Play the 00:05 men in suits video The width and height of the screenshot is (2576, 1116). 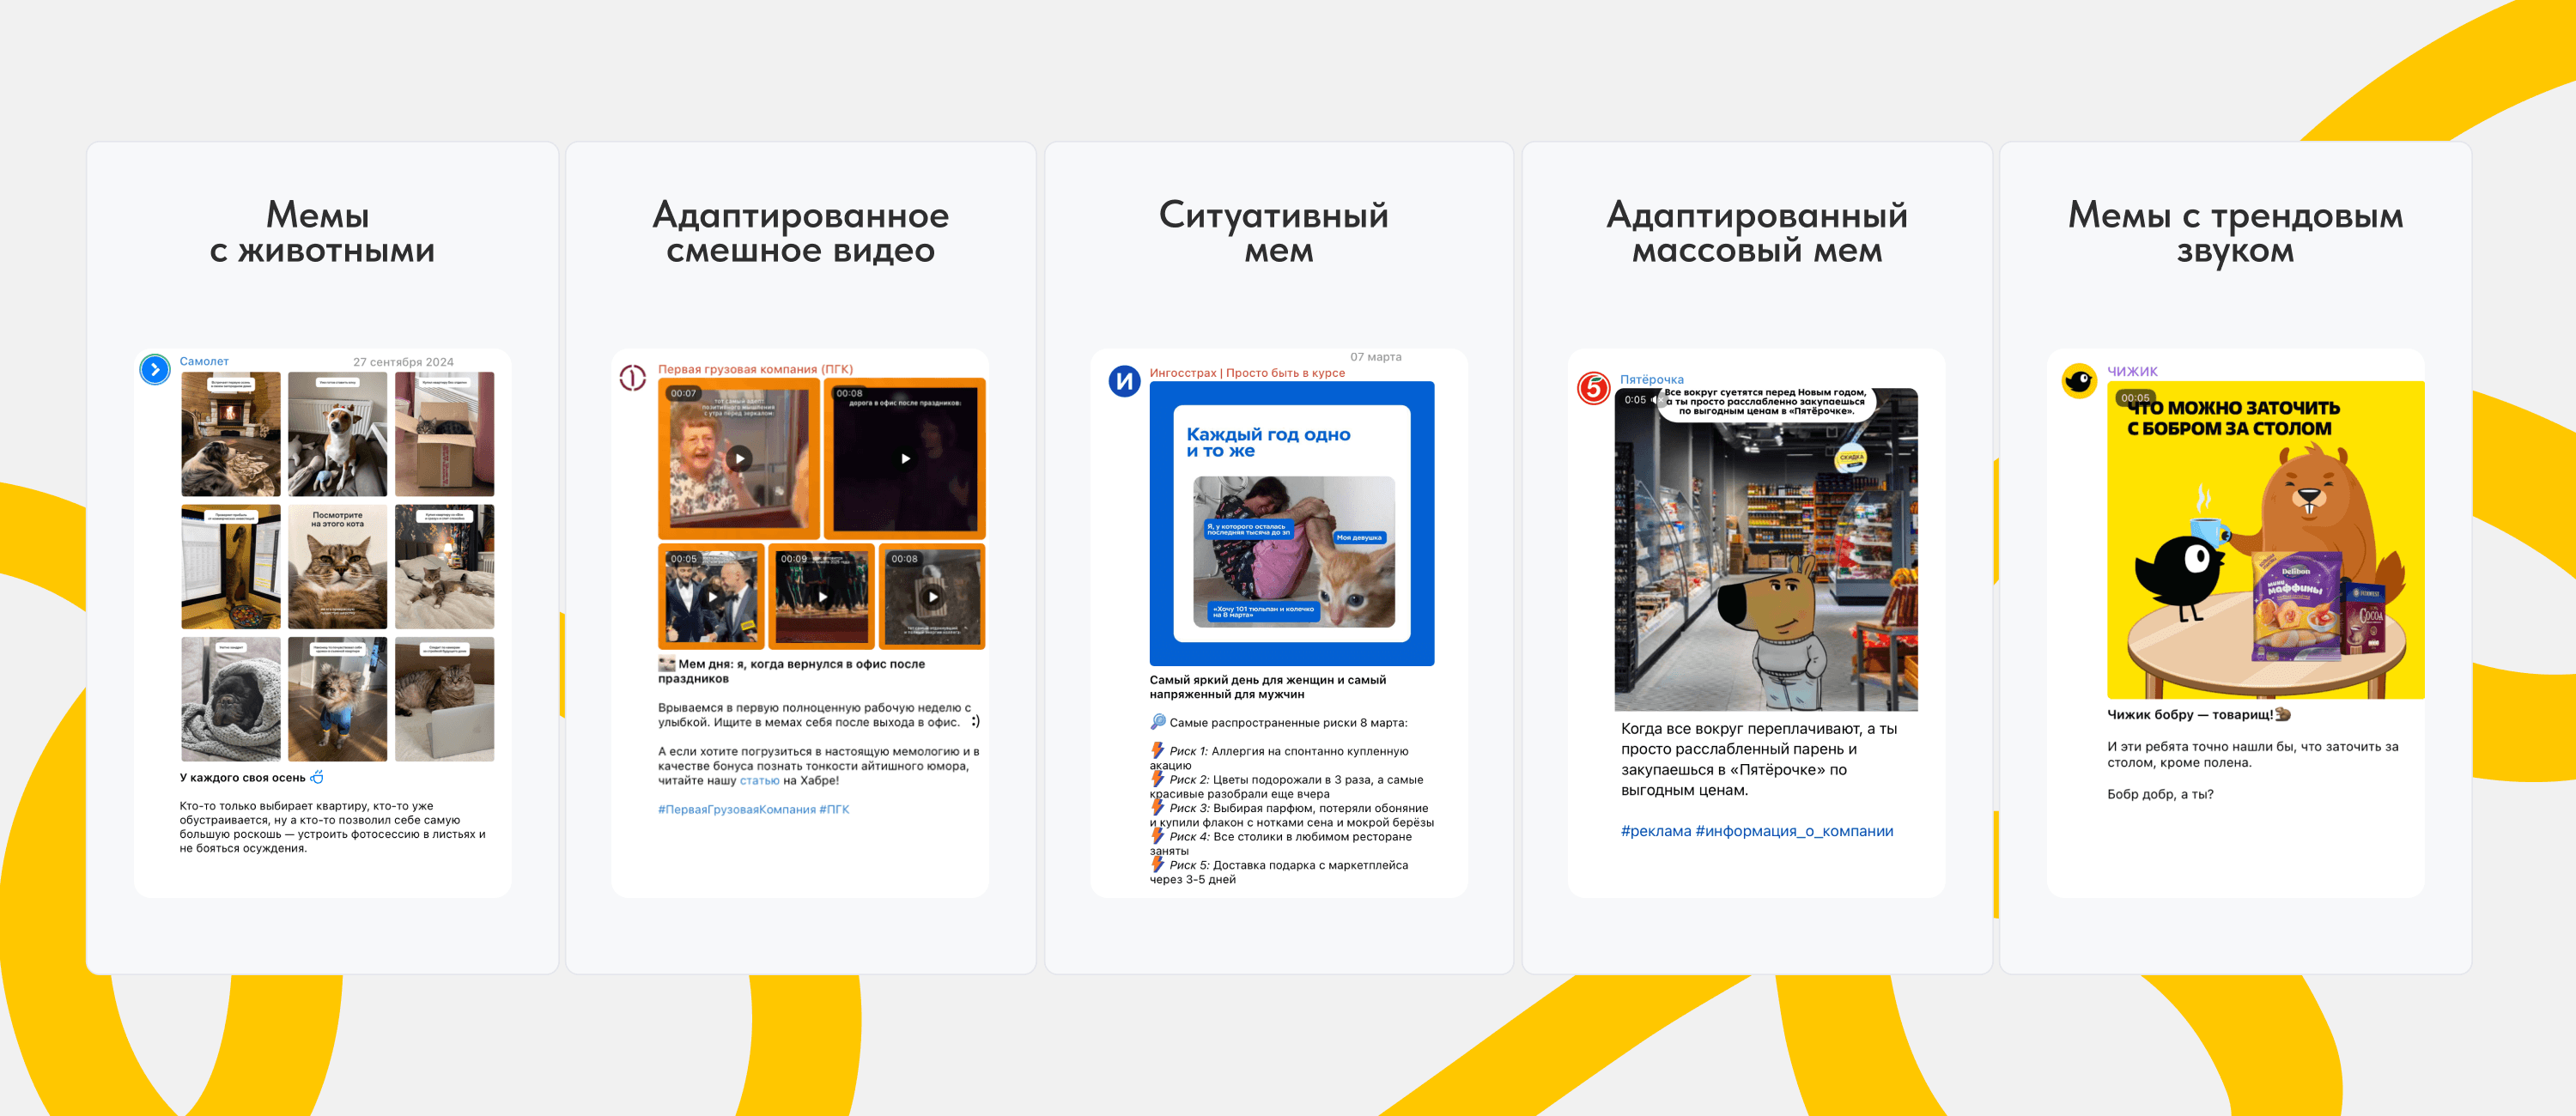click(712, 597)
